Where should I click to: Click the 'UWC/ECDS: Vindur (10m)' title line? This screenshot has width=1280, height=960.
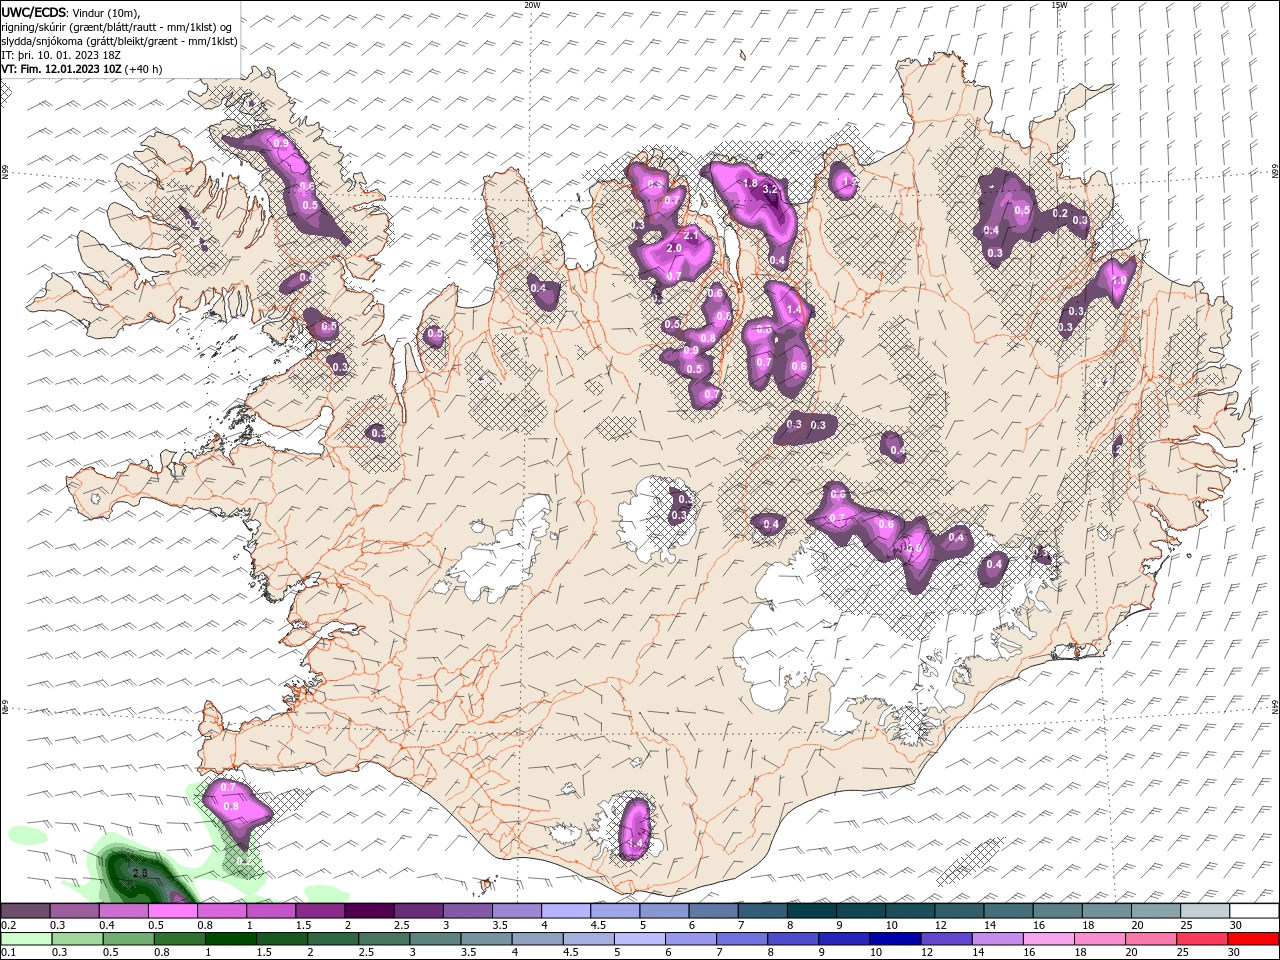[x=71, y=12]
